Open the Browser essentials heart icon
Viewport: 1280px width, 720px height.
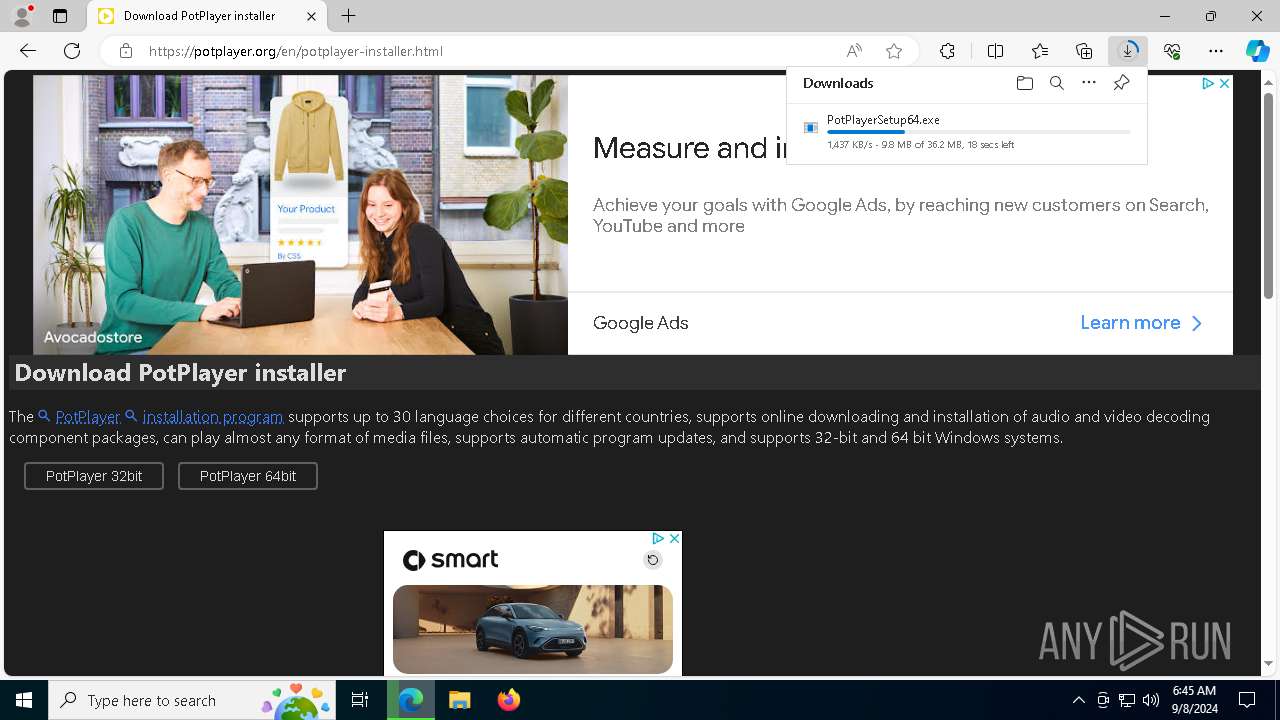1172,51
